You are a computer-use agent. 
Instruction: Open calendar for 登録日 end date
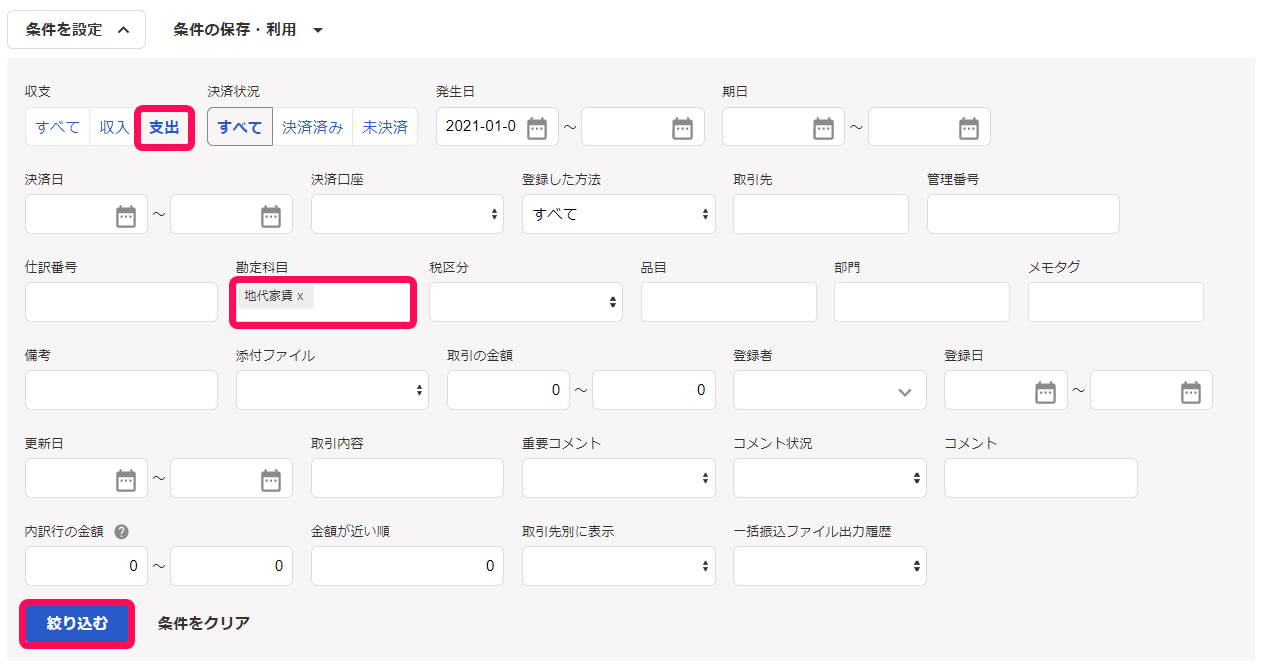coord(1191,391)
